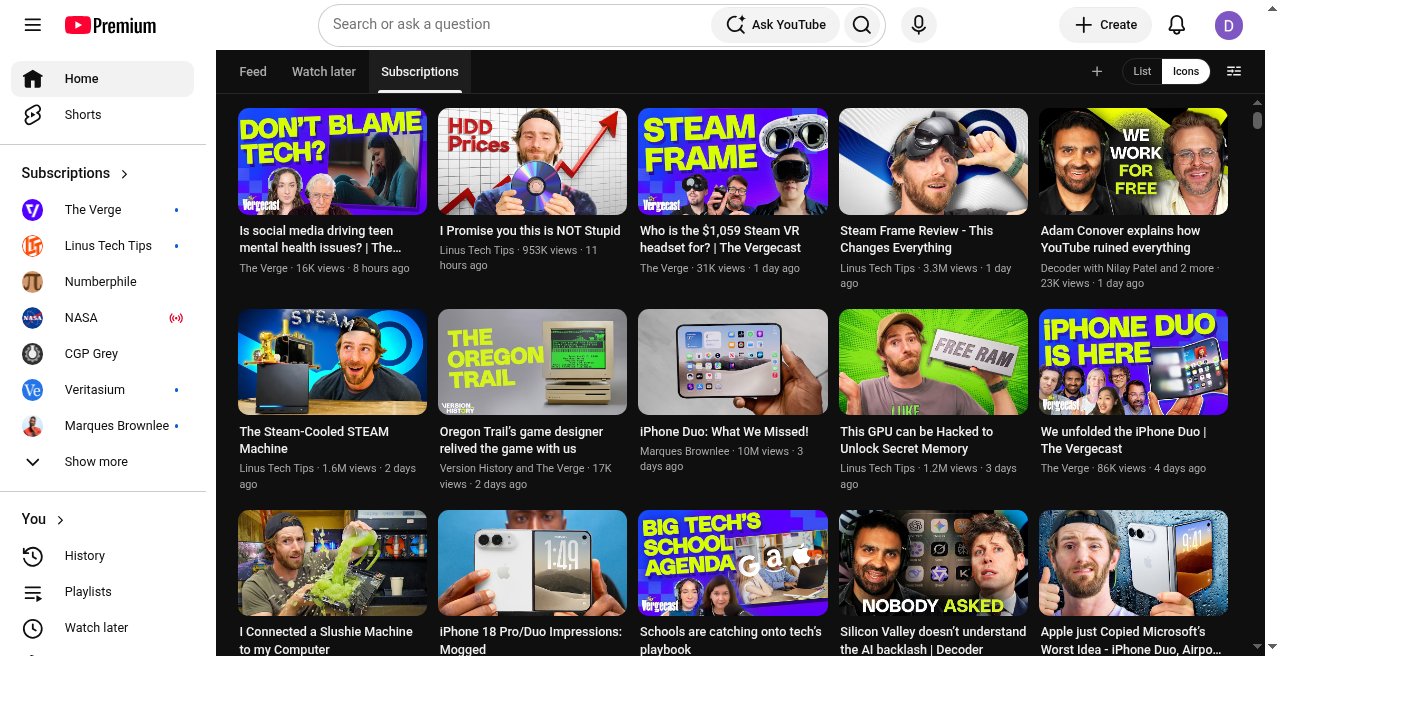Screen dimensions: 1422x728
Task: Click the Playlists icon
Action: 33,592
